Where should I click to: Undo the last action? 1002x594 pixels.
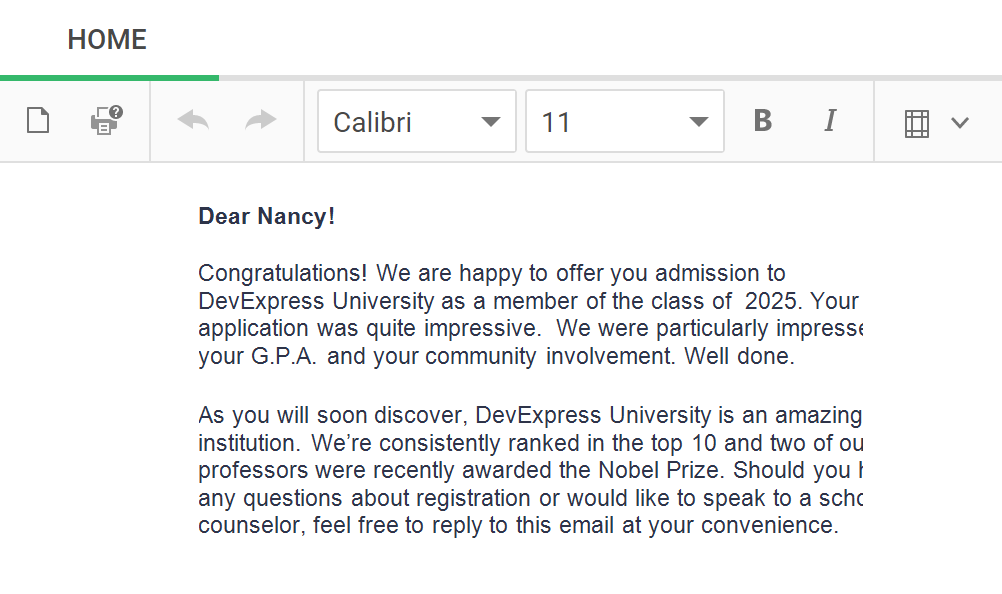click(x=193, y=122)
